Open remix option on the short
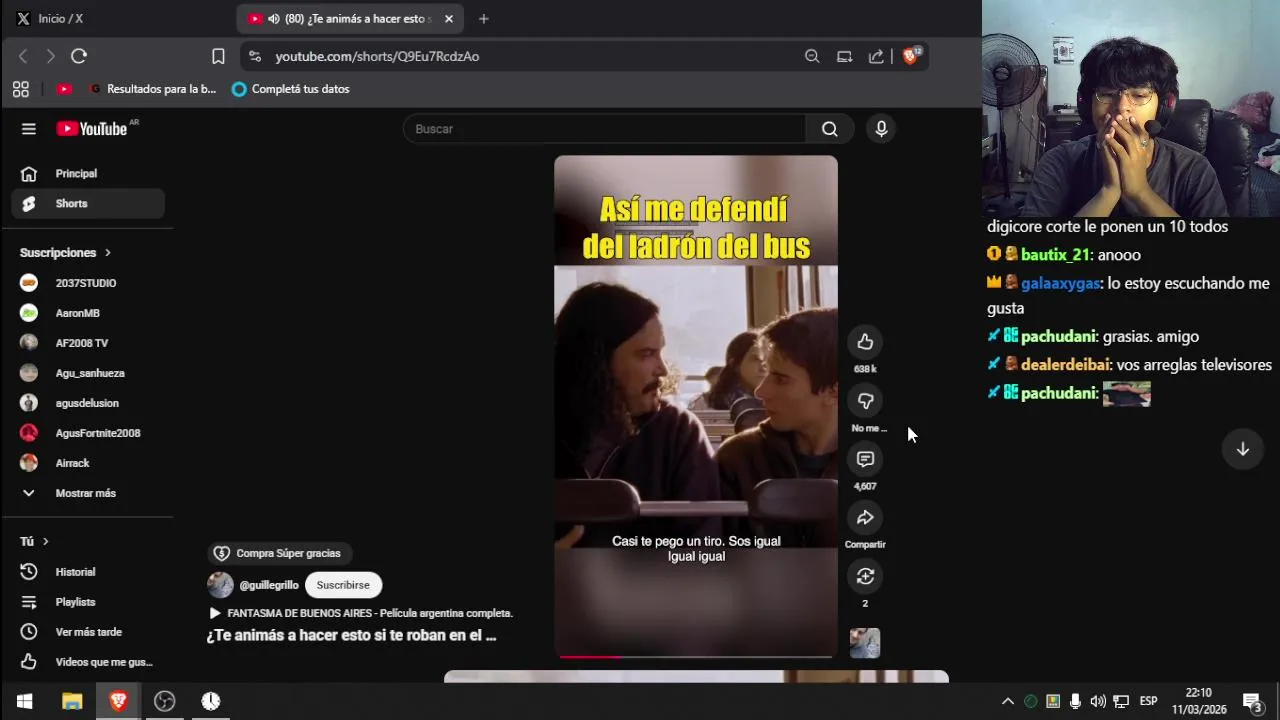The width and height of the screenshot is (1280, 720). click(x=865, y=576)
